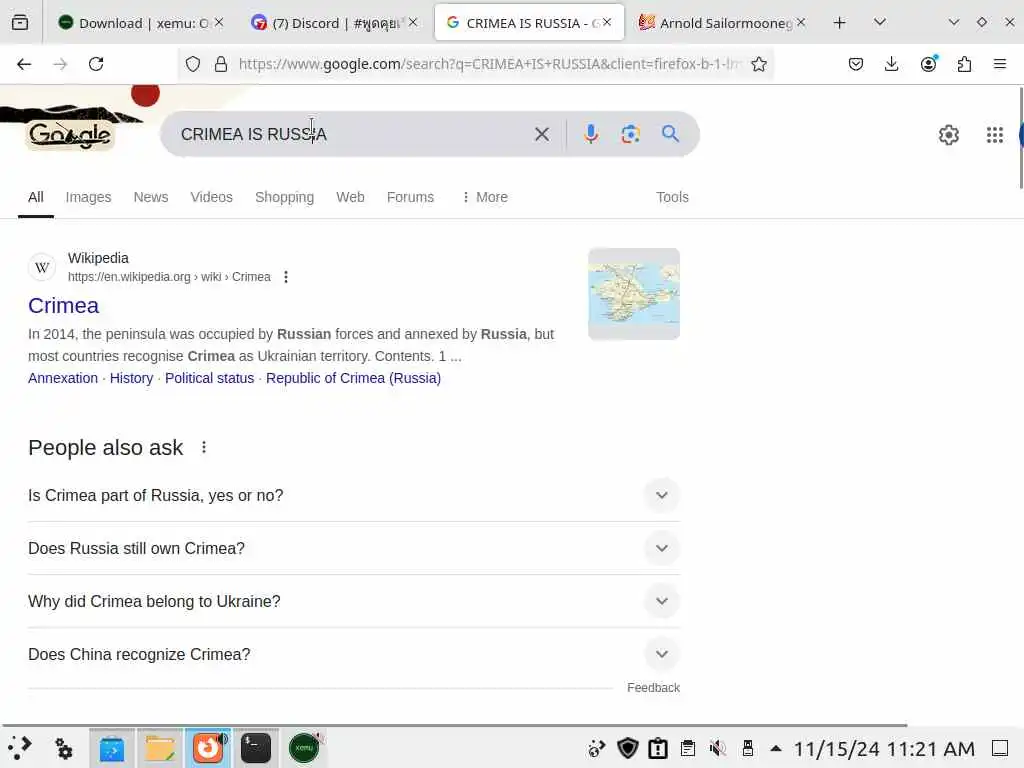Focus the Google search text field
Image resolution: width=1024 pixels, height=768 pixels.
[353, 135]
